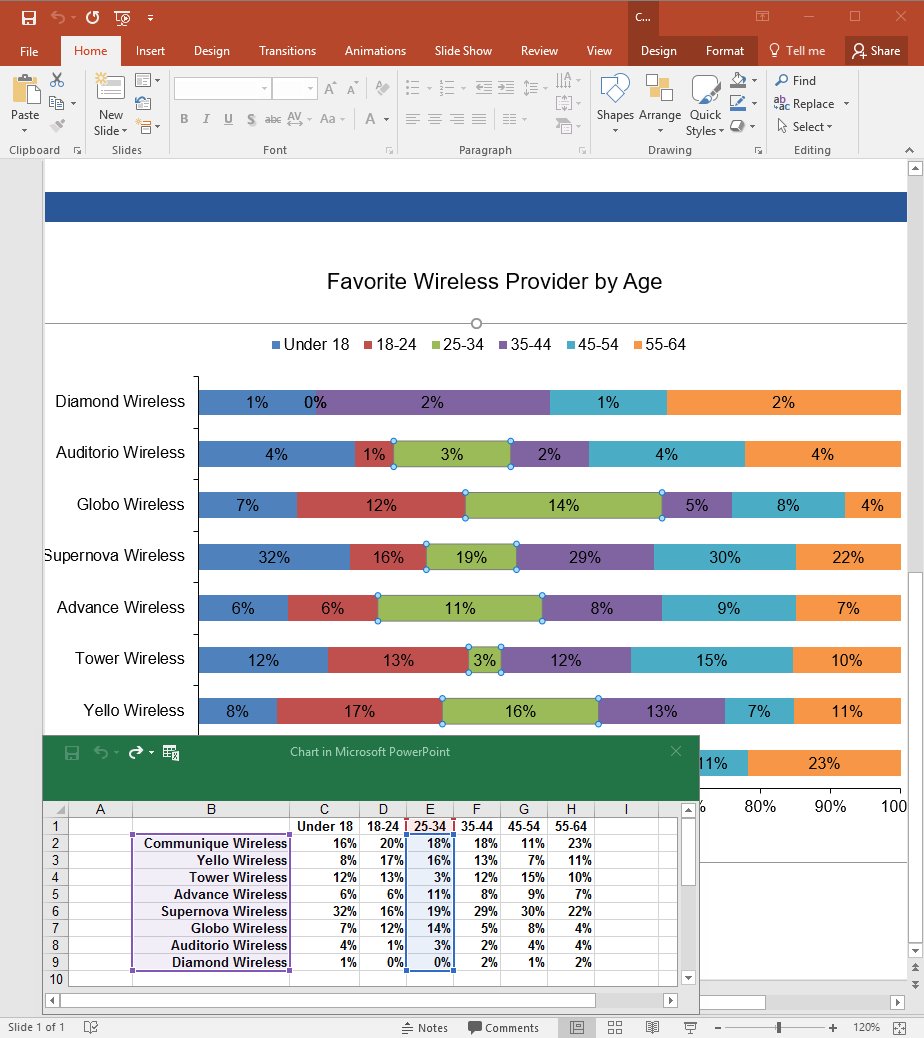Select column E header in spreadsheet
Viewport: 924px width, 1038px height.
pyautogui.click(x=430, y=809)
